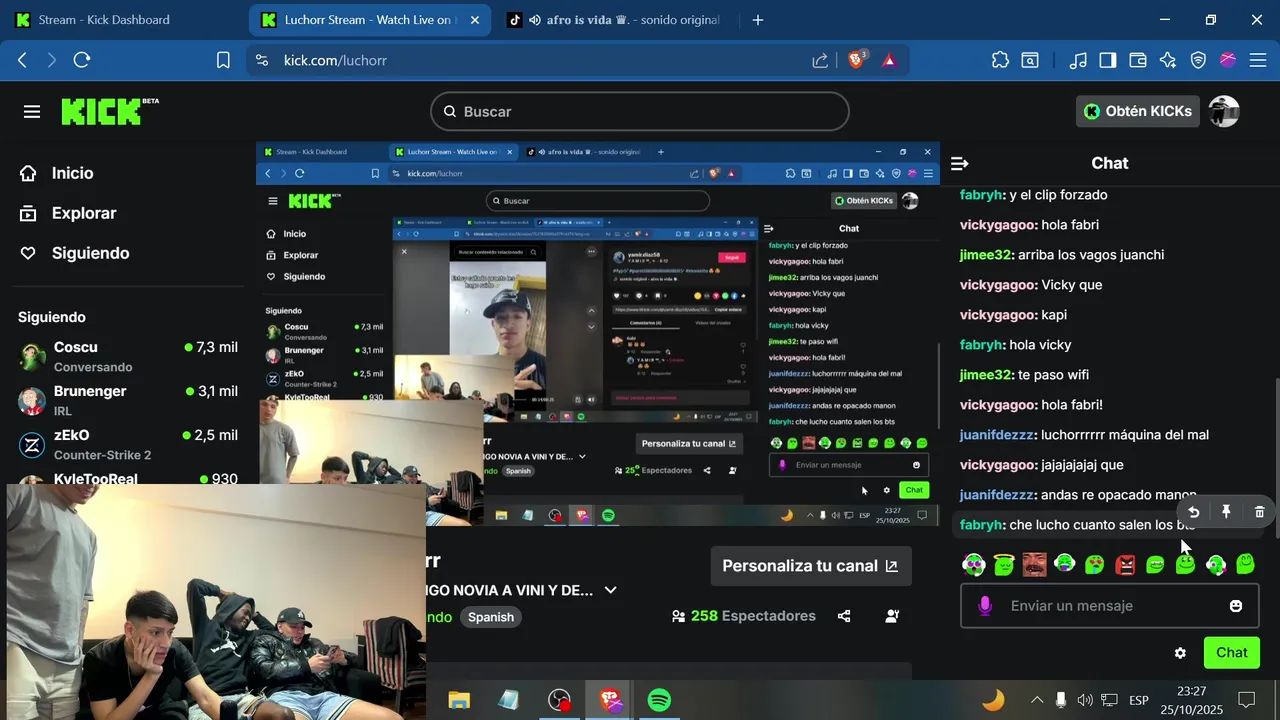1280x720 pixels.
Task: Toggle microphone icon in system tray
Action: pyautogui.click(x=1061, y=700)
